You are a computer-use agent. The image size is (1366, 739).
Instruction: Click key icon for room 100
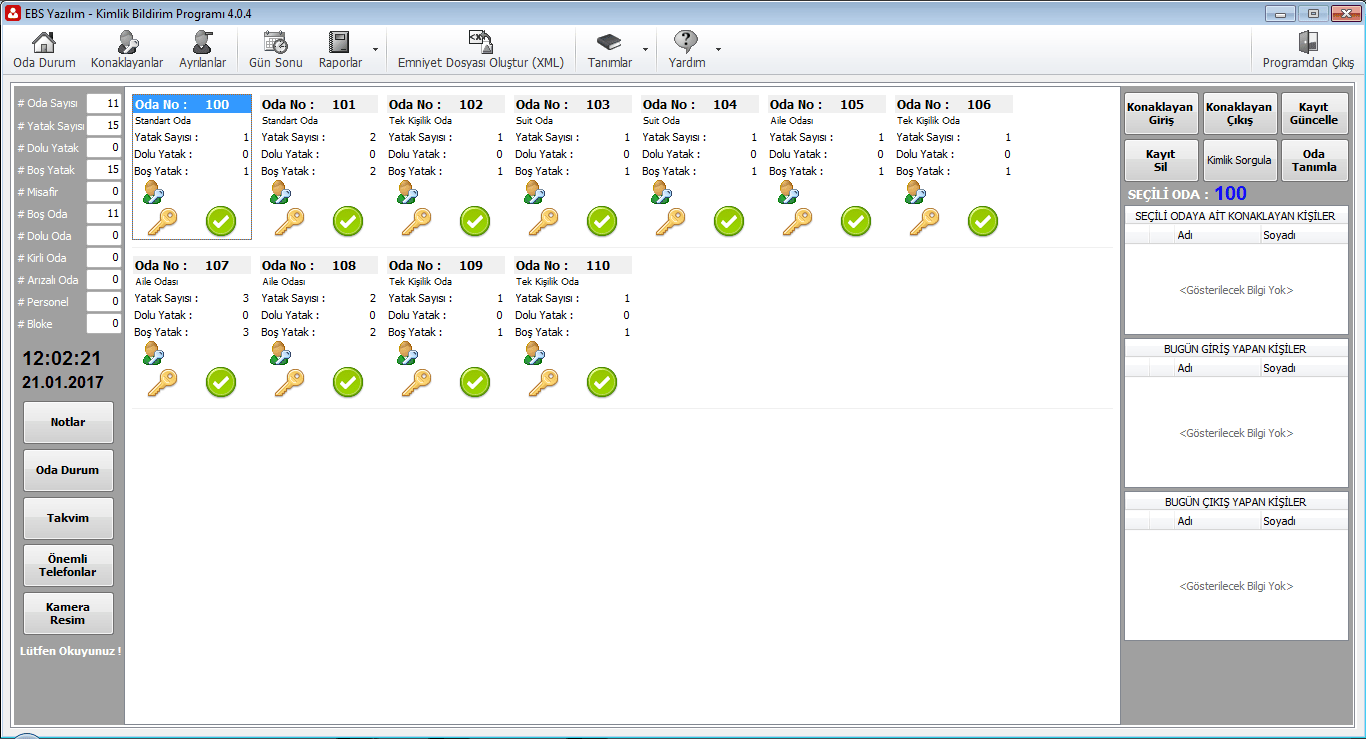pyautogui.click(x=161, y=221)
